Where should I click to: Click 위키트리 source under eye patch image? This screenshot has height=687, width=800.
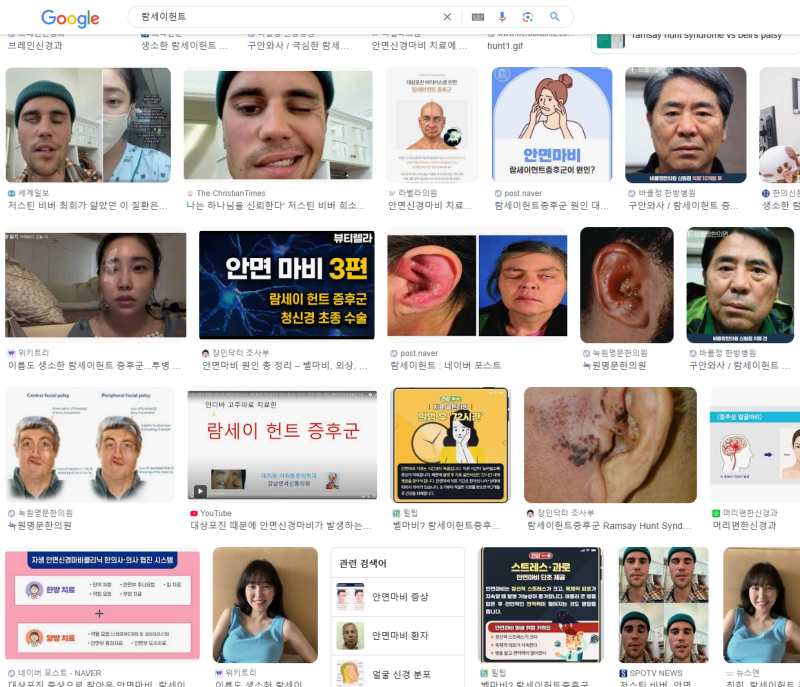click(29, 353)
